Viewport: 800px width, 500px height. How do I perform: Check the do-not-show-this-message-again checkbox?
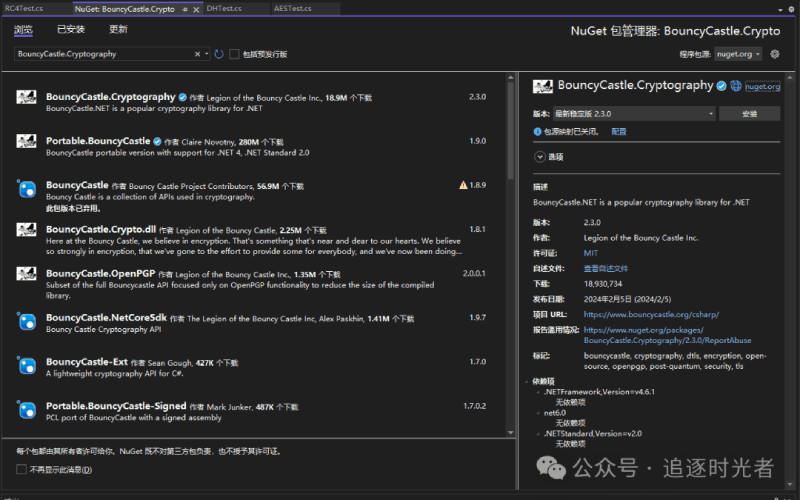point(21,469)
